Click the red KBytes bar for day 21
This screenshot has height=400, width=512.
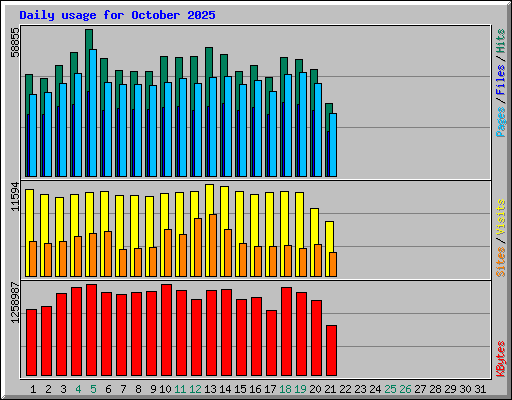coord(332,350)
